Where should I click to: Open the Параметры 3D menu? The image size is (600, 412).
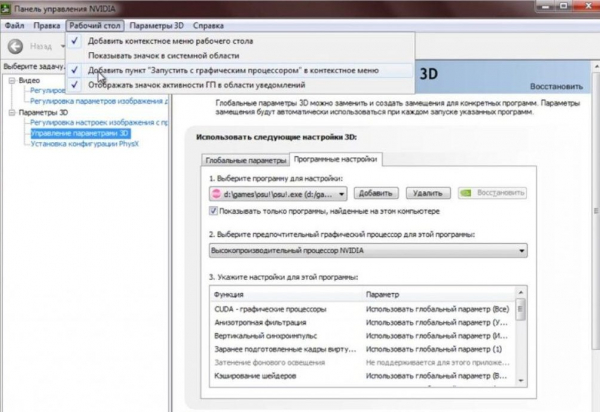pyautogui.click(x=157, y=26)
